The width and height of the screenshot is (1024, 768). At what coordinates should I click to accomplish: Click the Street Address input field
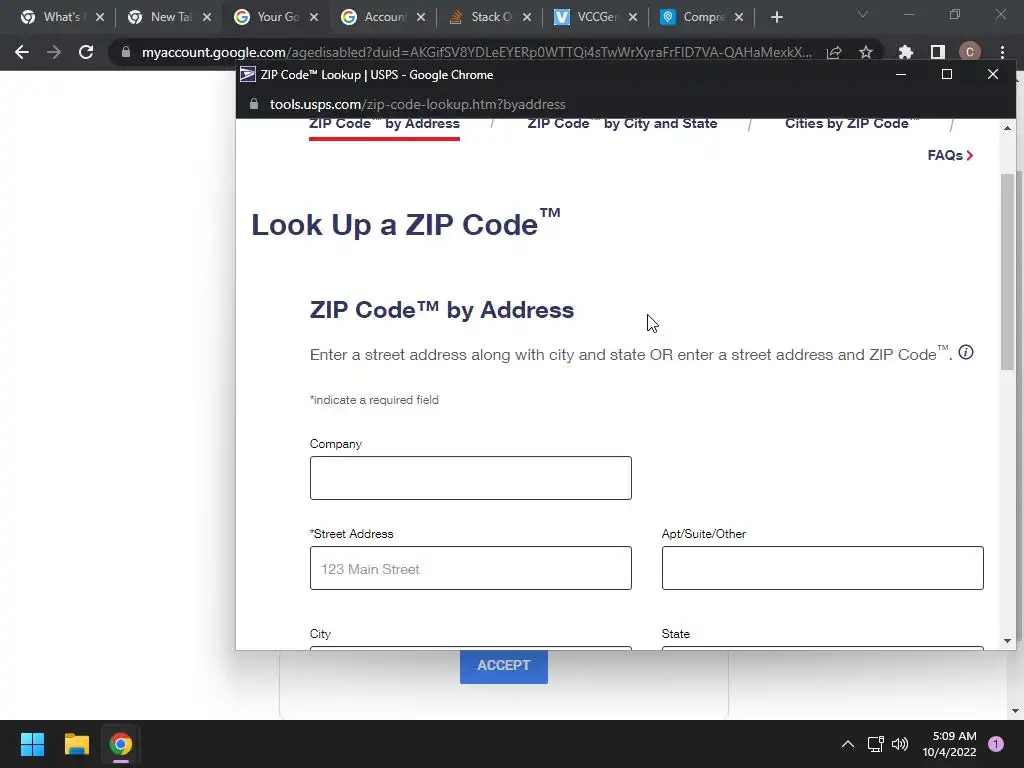[471, 568]
